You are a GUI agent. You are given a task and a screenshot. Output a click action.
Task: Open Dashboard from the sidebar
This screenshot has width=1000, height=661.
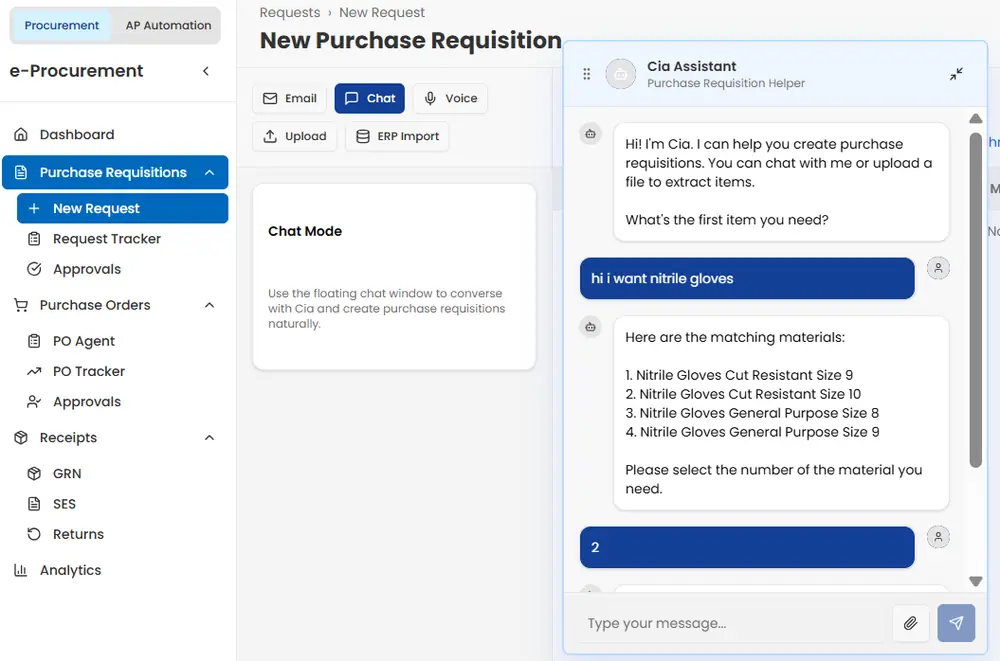[x=77, y=135]
